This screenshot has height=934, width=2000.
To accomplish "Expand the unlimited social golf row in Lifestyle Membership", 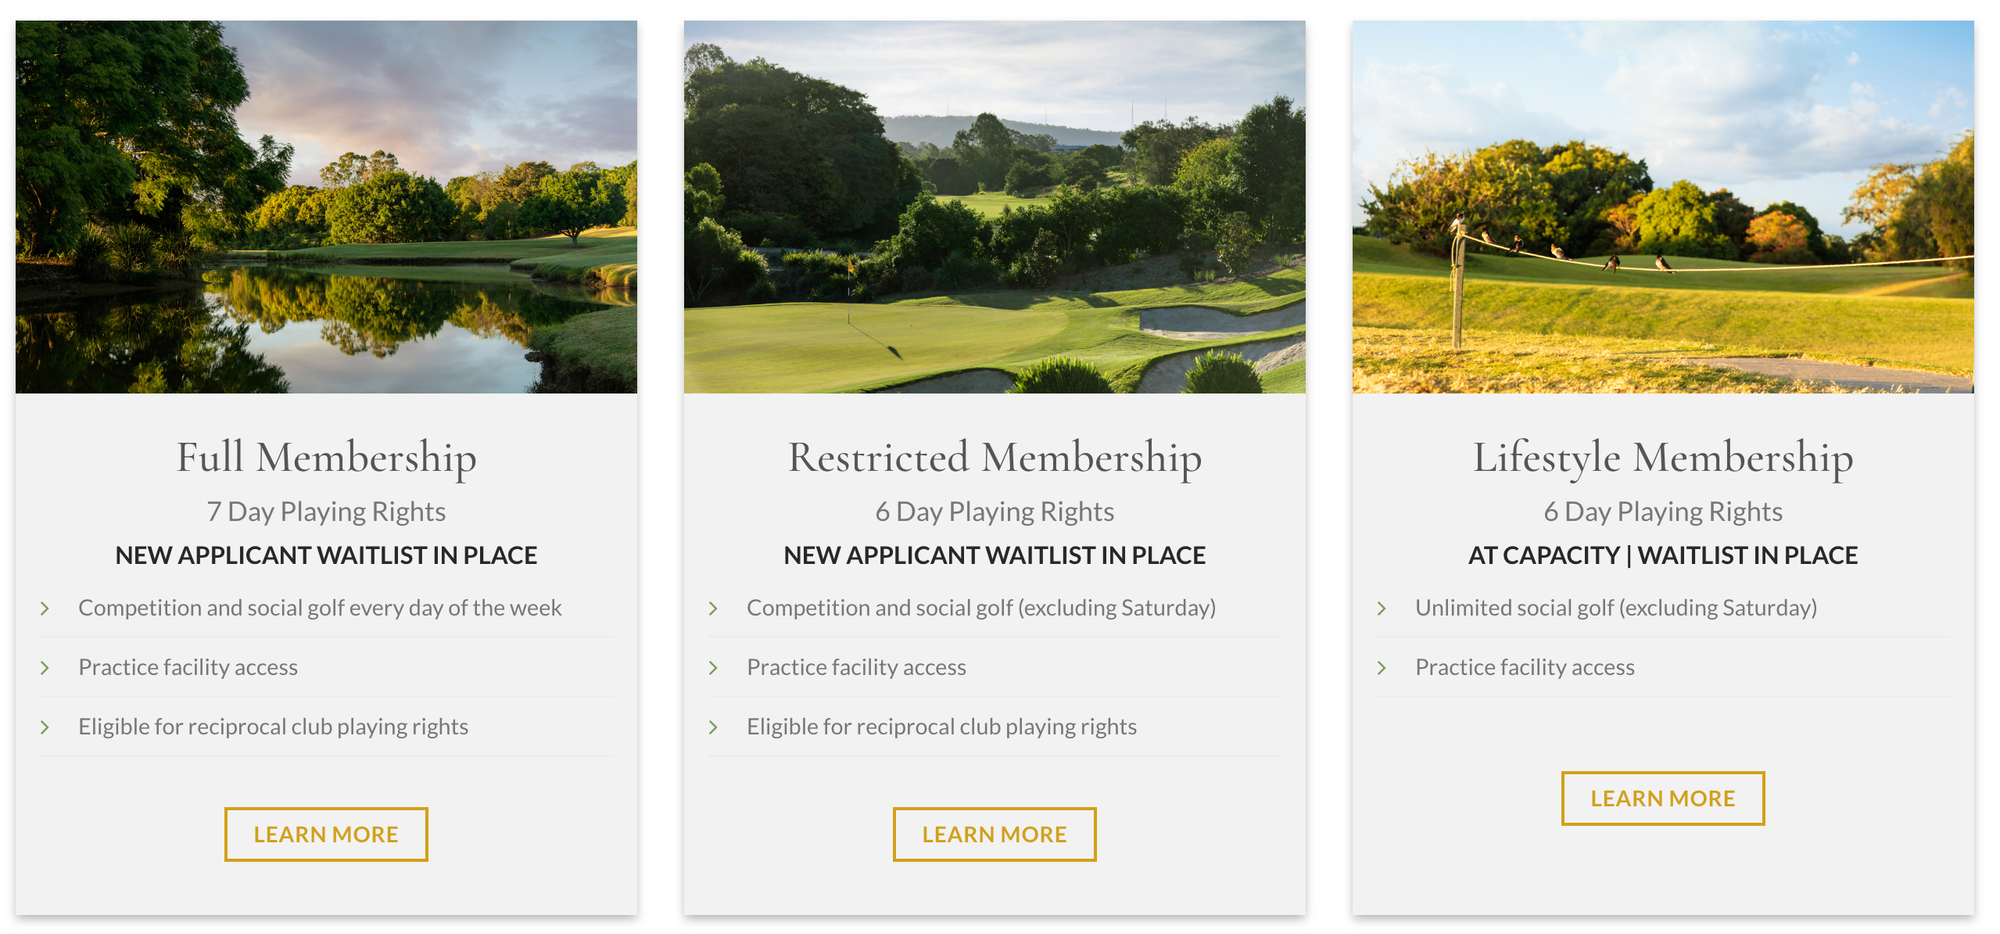I will (1615, 607).
